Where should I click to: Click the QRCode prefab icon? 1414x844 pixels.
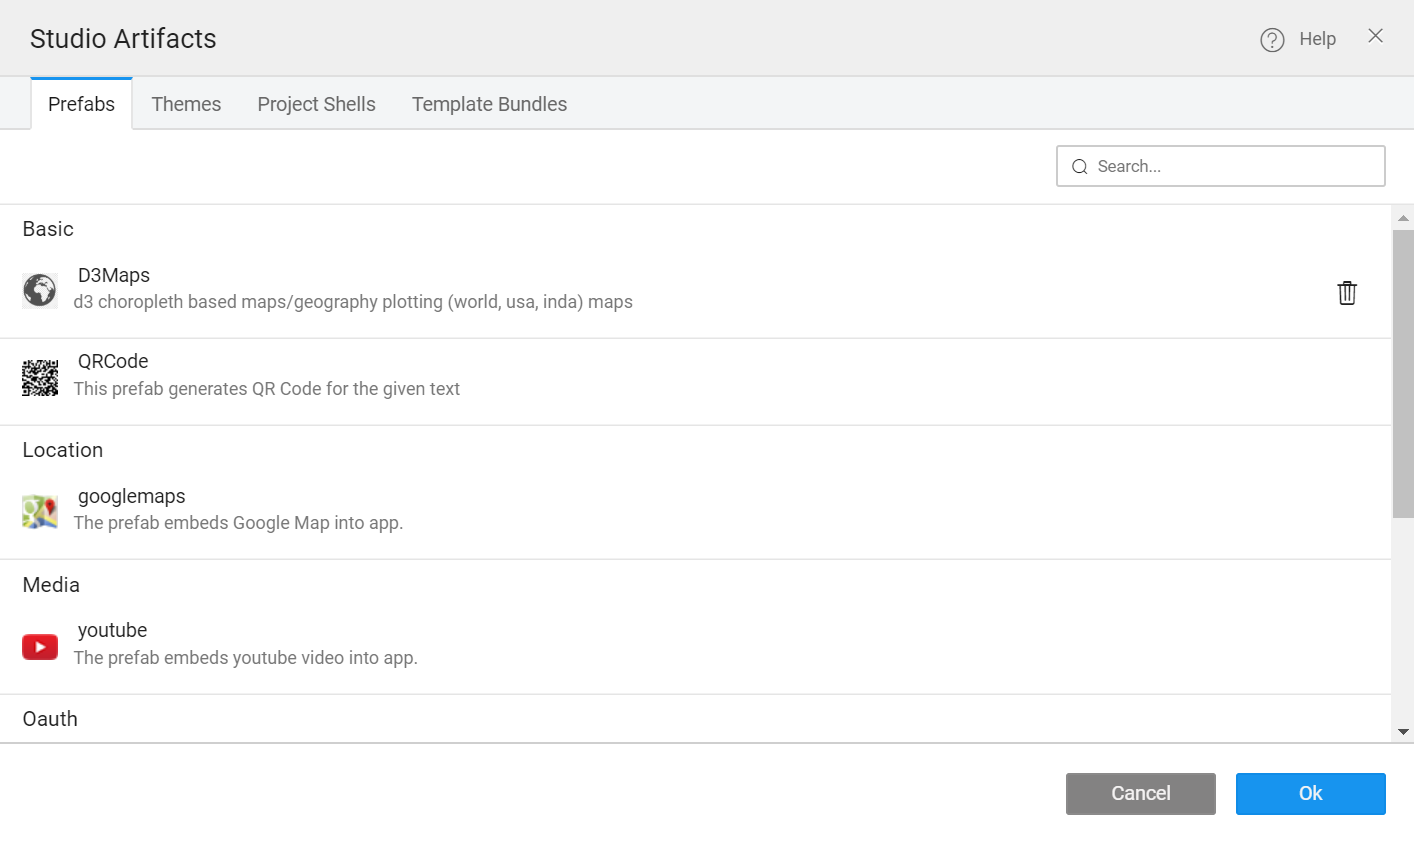coord(40,377)
